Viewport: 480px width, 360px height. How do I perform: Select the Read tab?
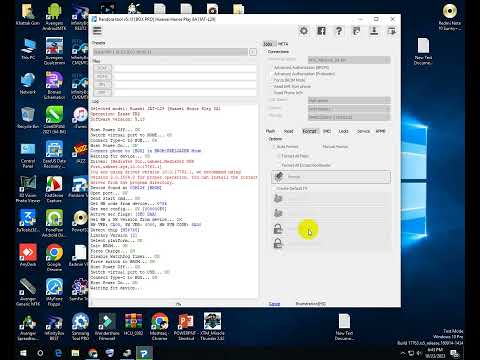click(x=288, y=131)
